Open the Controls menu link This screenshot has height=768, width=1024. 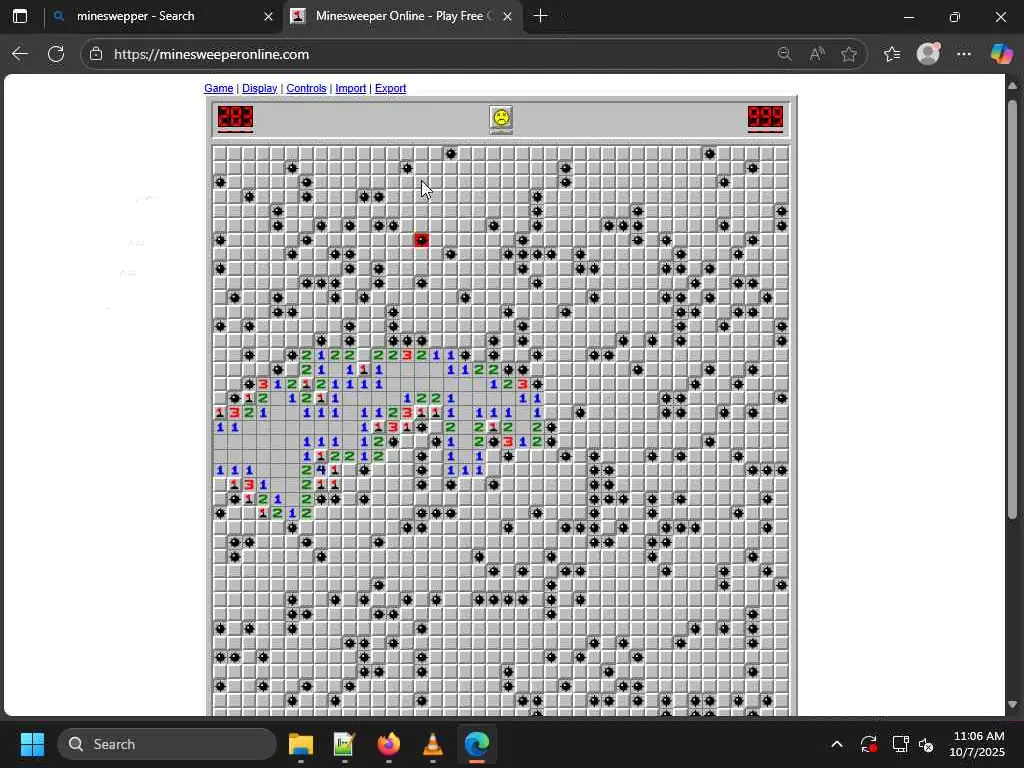pos(306,88)
